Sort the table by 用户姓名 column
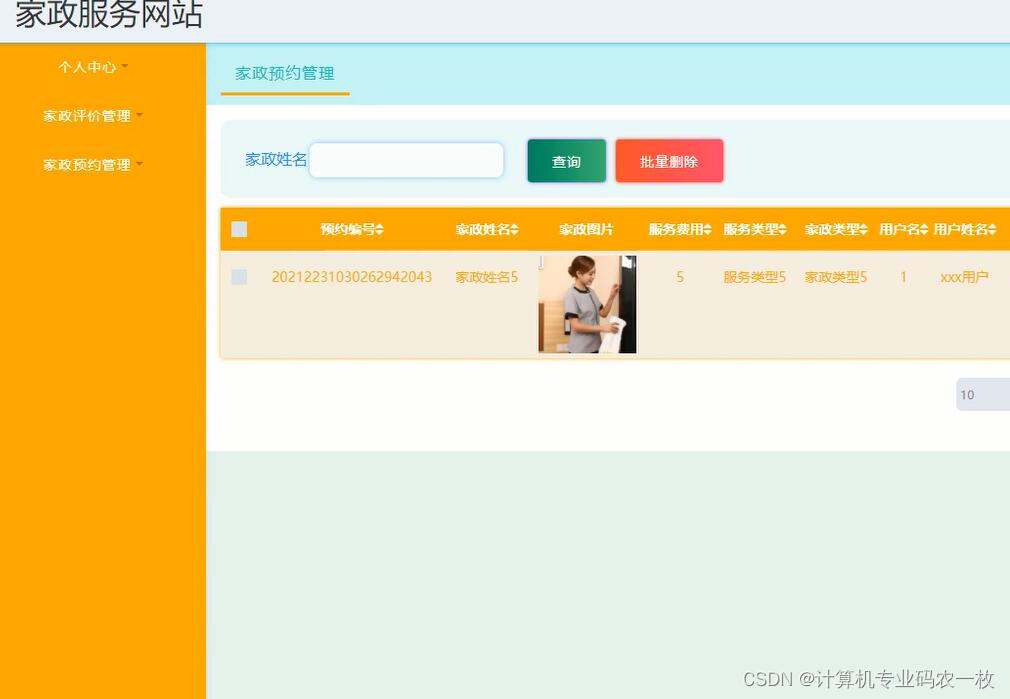1010x699 pixels. click(x=964, y=229)
